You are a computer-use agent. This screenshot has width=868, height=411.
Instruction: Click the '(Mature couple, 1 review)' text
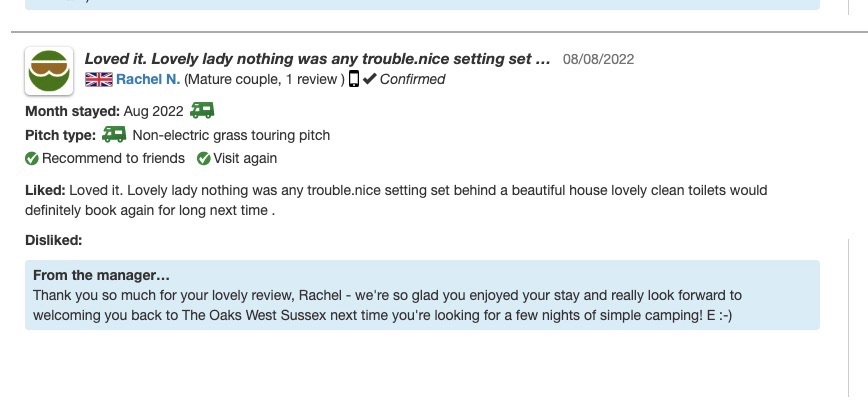point(264,79)
